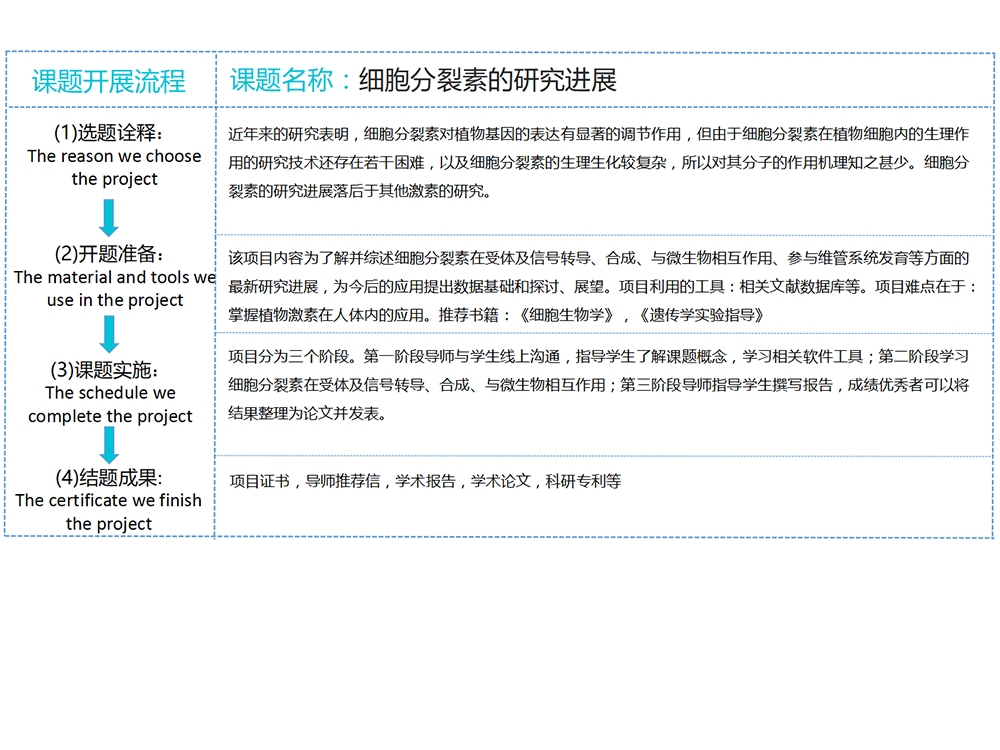Click the book title 《细胞生物学》
The width and height of the screenshot is (1000, 750).
(x=565, y=315)
